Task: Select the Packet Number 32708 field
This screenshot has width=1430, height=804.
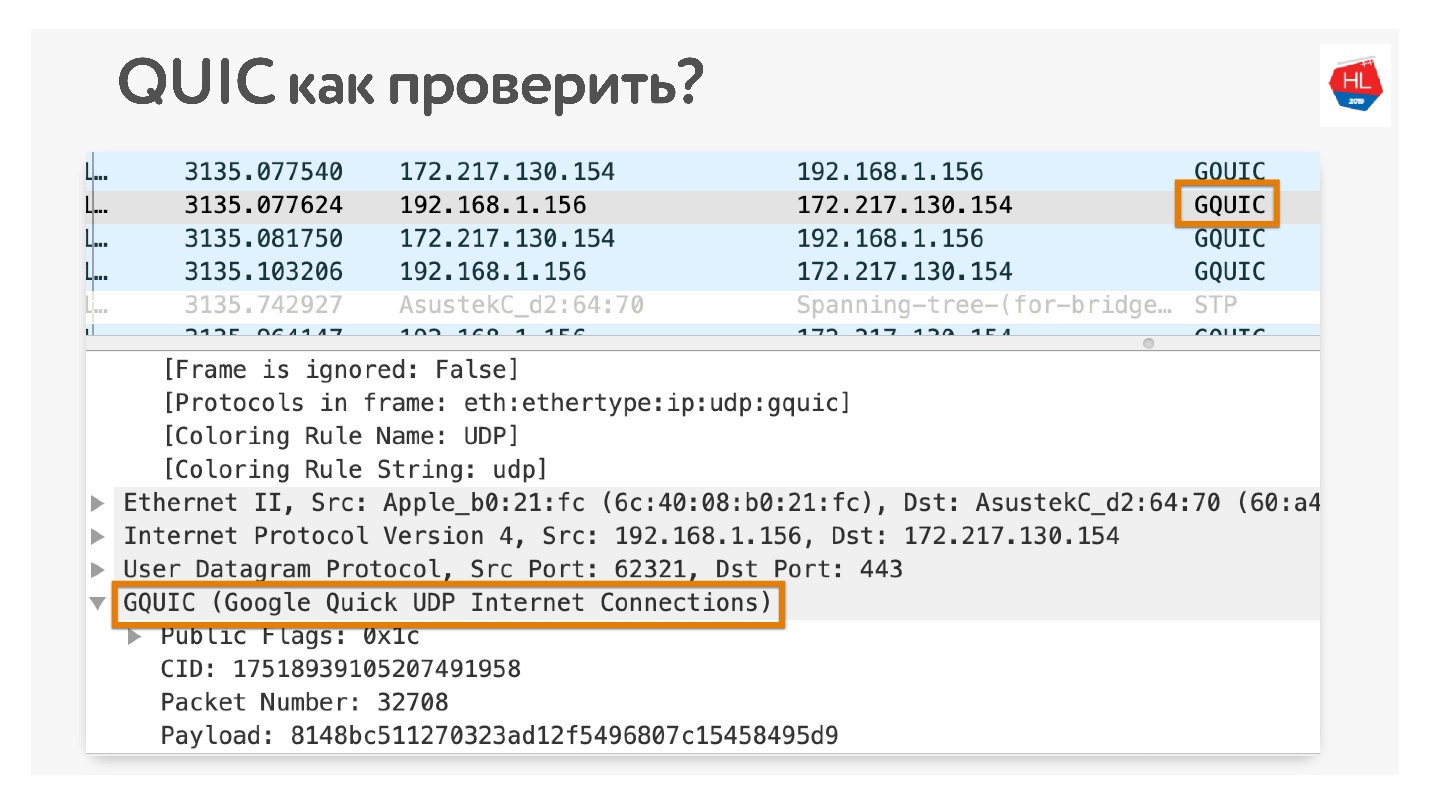Action: coord(305,703)
